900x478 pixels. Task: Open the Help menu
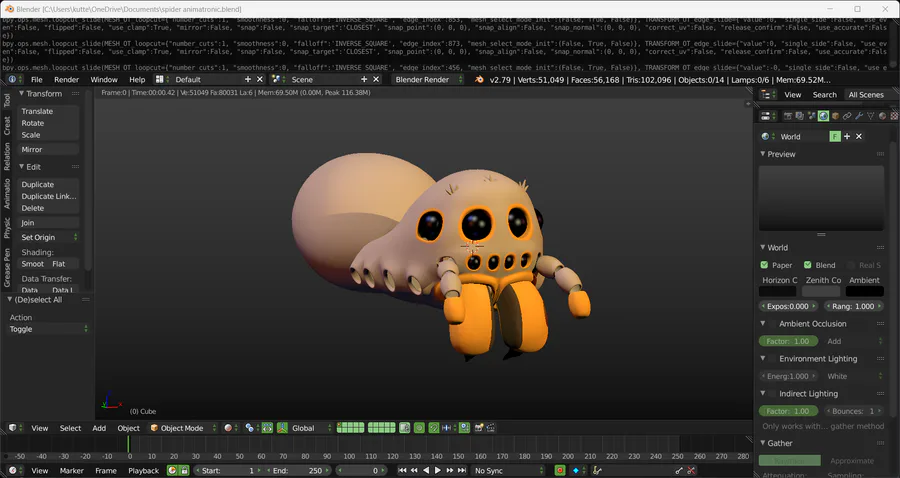137,79
